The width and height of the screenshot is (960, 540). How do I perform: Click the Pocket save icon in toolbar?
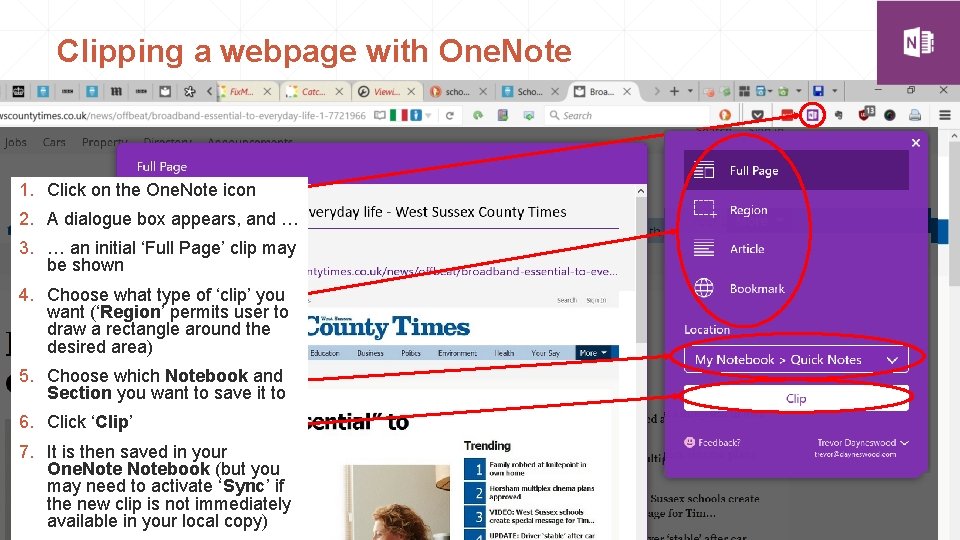(x=757, y=115)
